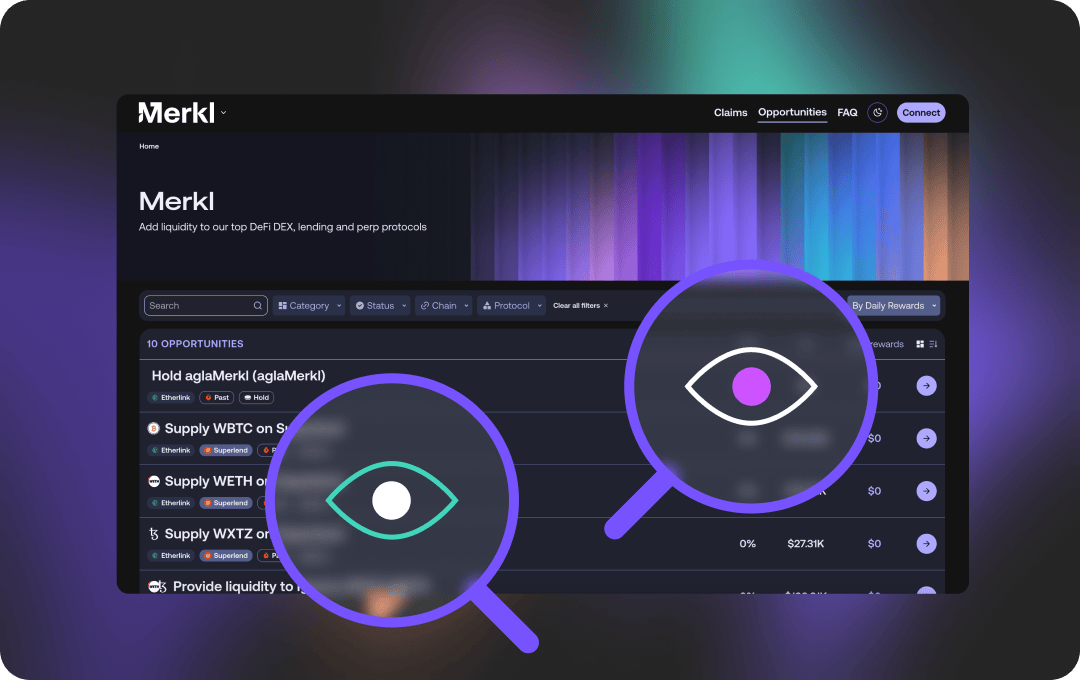Click the Superlend tag under Supply WXTZ
The height and width of the screenshot is (680, 1080).
[226, 556]
